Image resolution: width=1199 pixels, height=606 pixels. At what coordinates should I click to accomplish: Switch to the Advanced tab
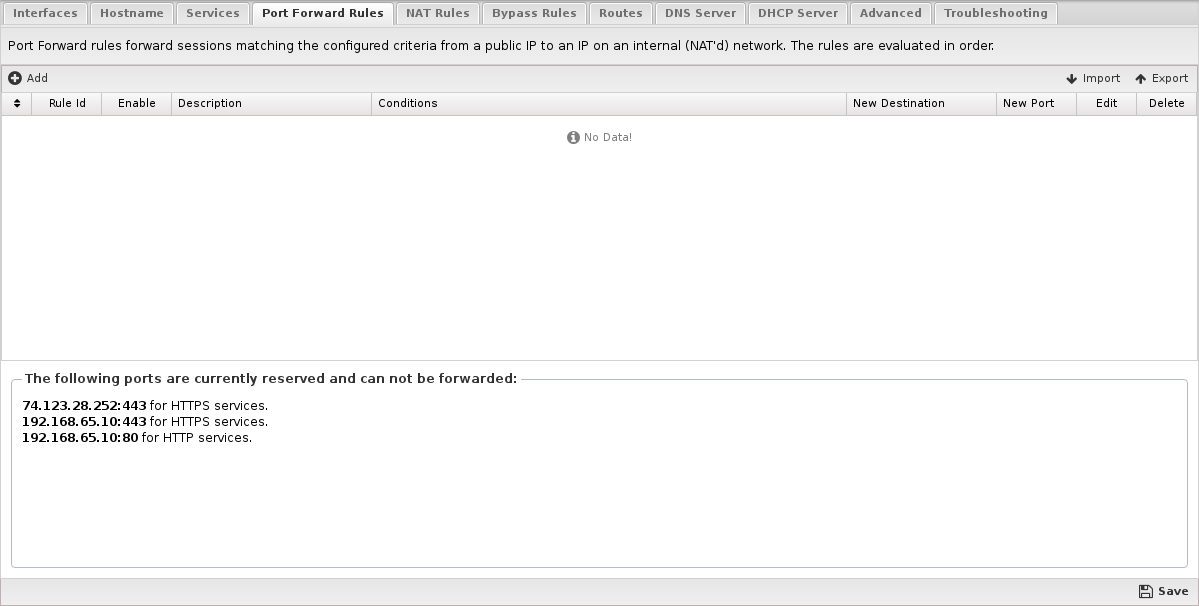(890, 13)
